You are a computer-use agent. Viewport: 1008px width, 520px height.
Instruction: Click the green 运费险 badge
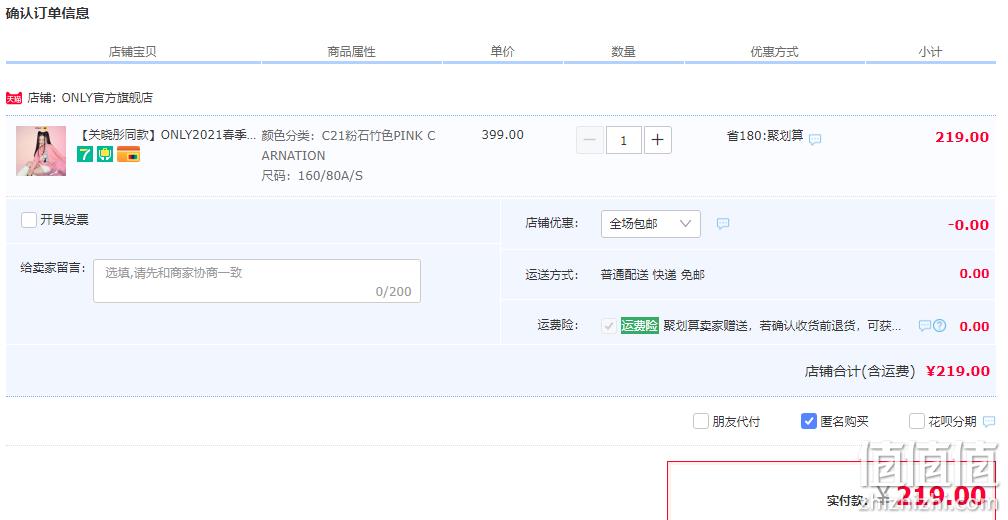pyautogui.click(x=640, y=326)
